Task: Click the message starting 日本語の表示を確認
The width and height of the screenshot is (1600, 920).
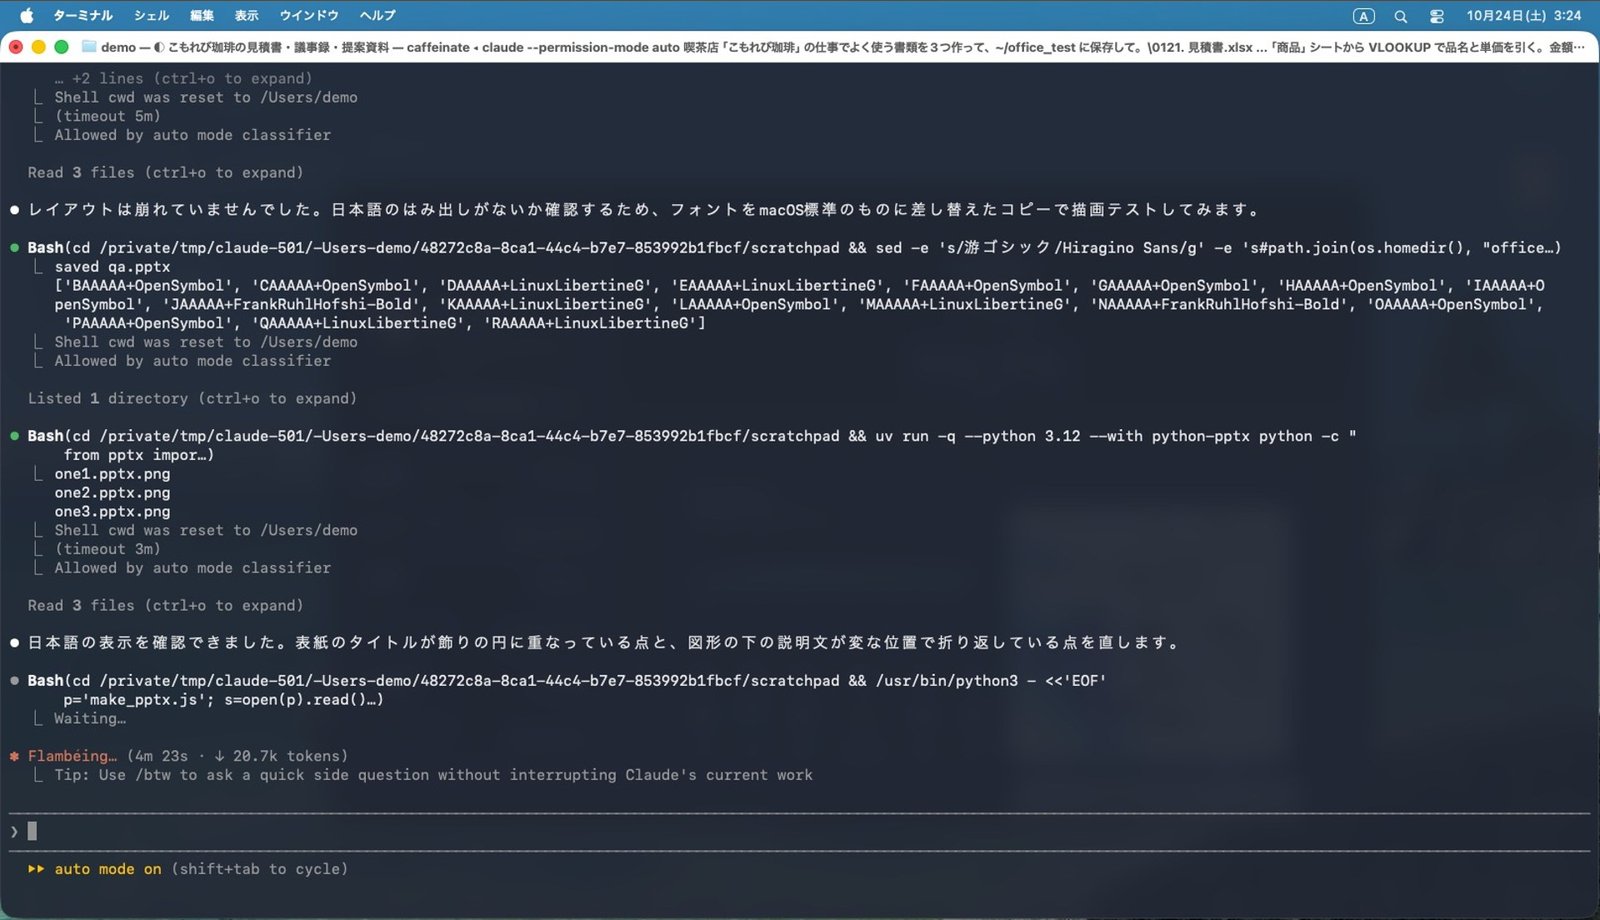Action: pyautogui.click(x=603, y=643)
